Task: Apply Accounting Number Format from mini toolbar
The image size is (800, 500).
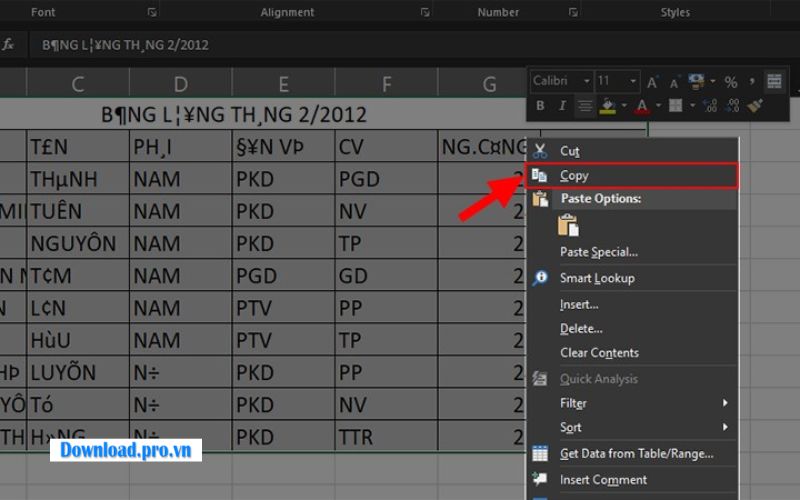Action: 696,81
